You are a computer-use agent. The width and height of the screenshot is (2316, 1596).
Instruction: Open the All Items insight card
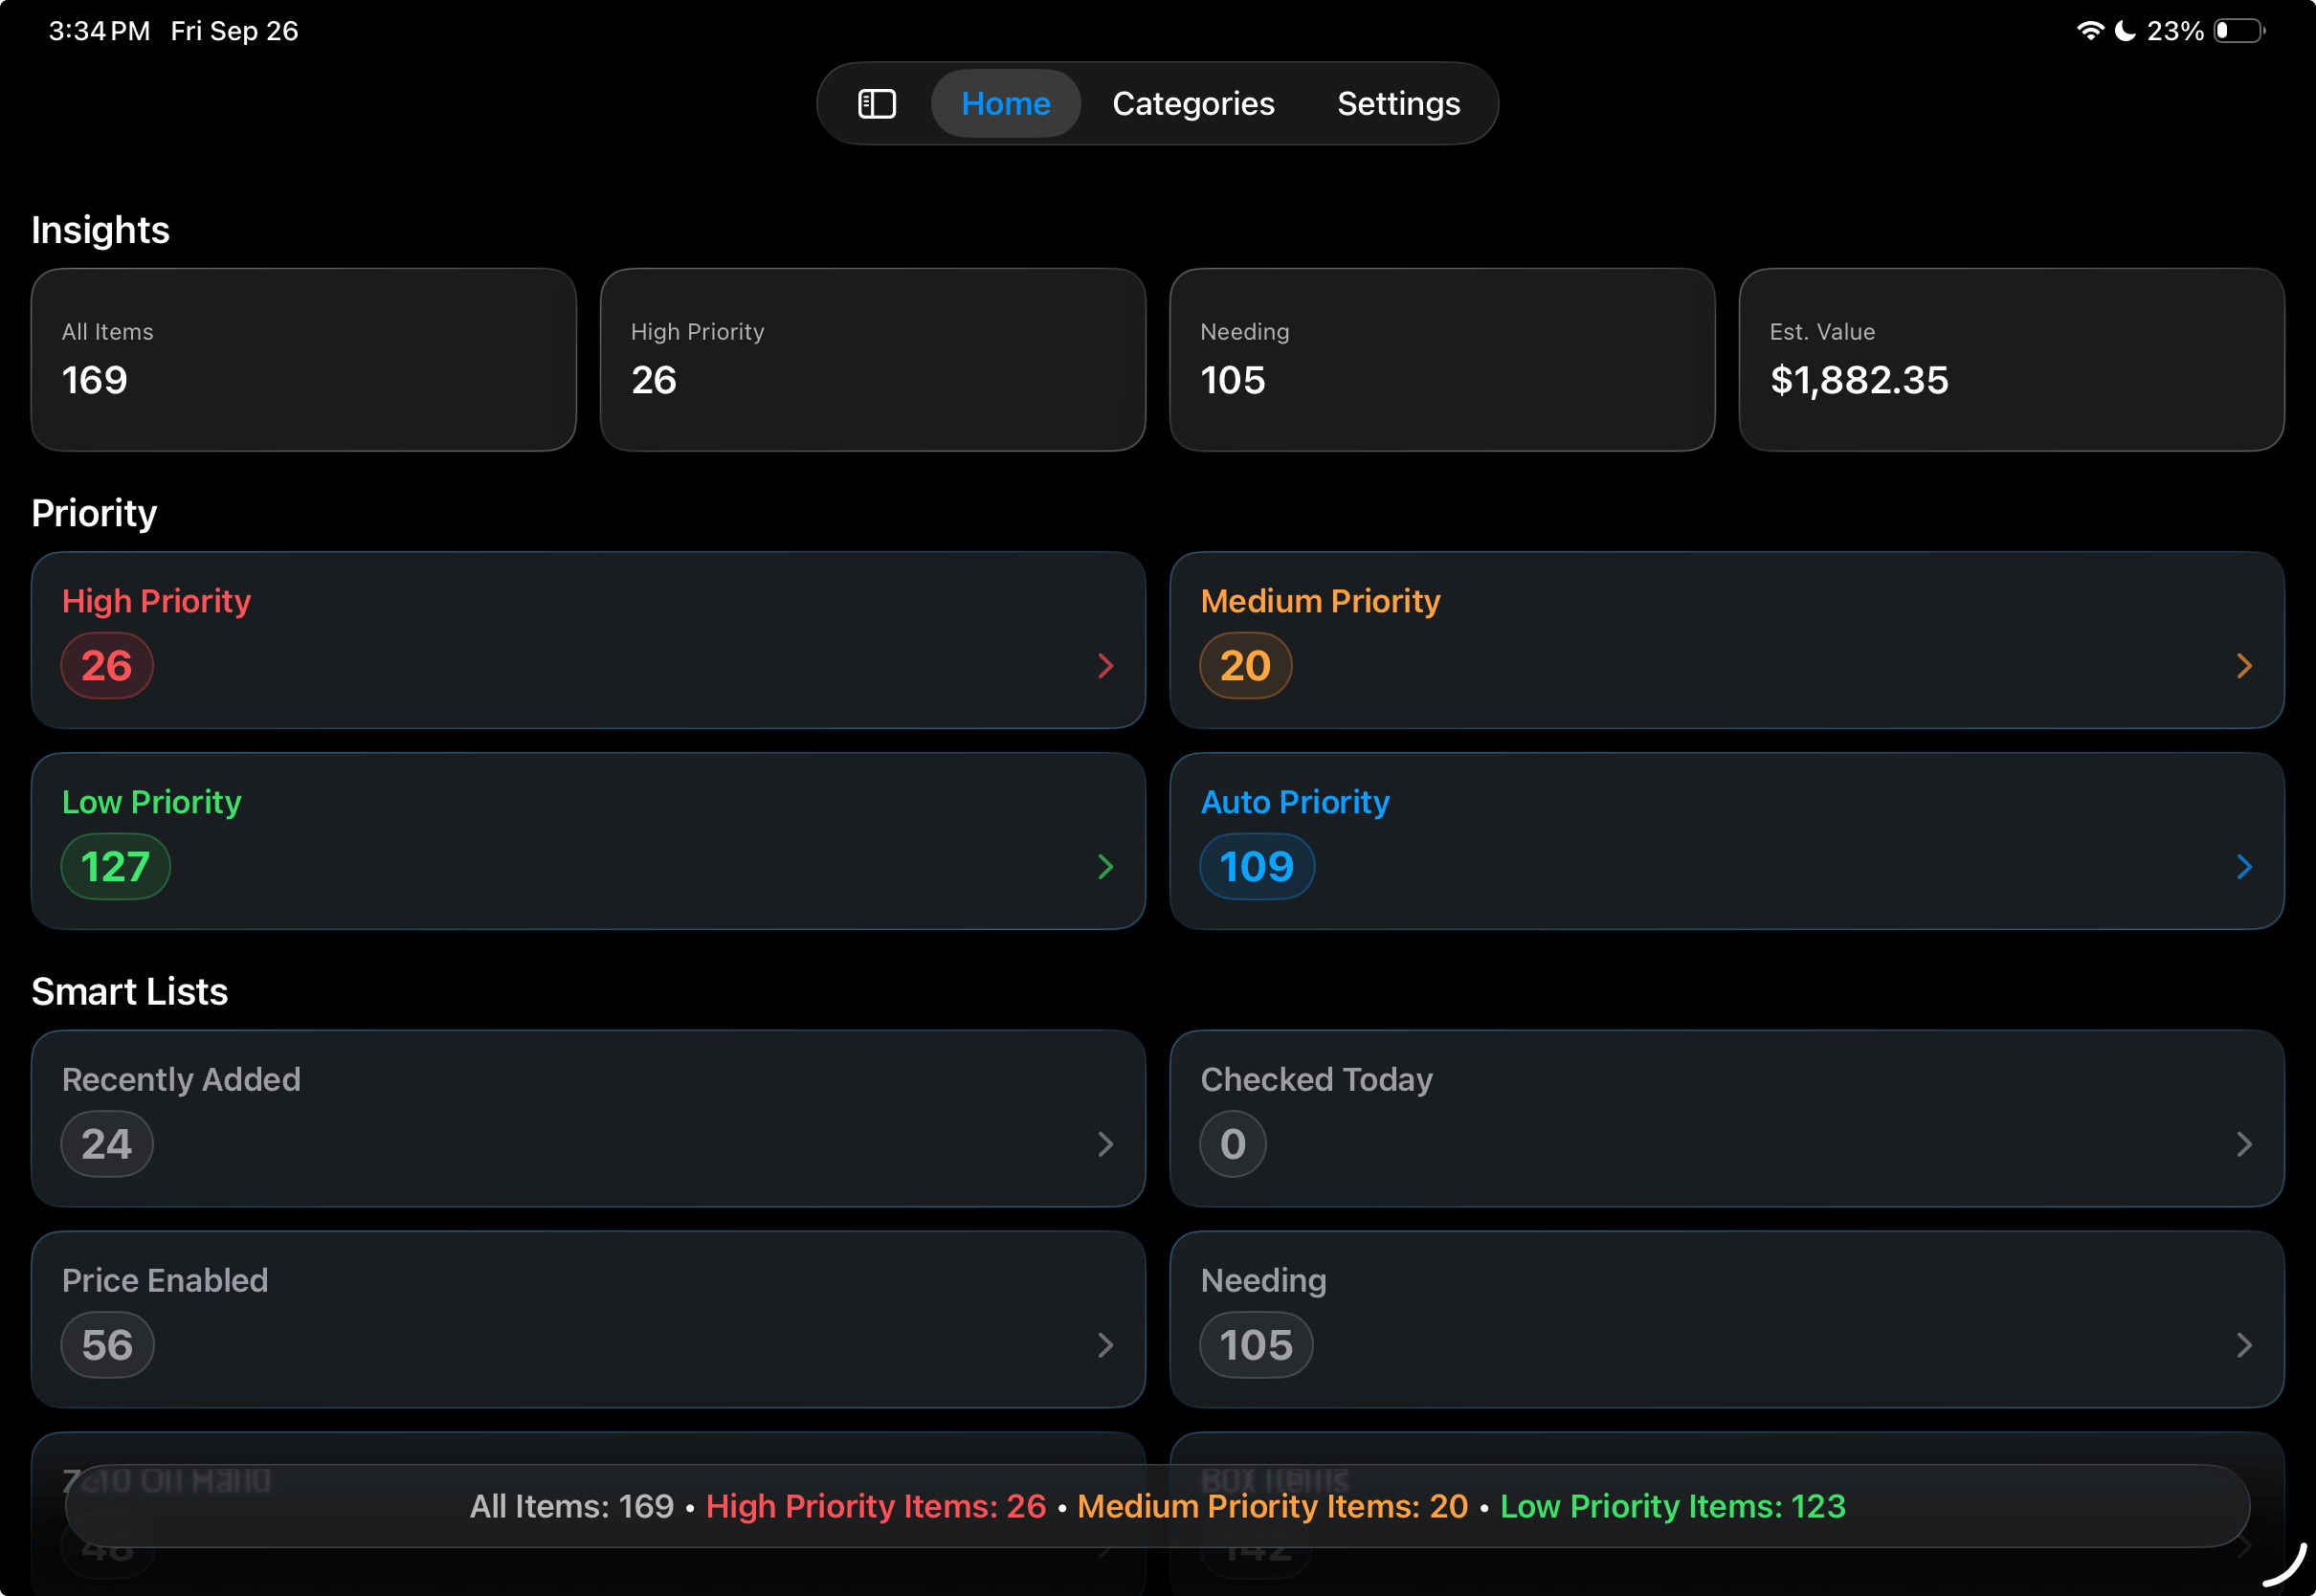[303, 359]
